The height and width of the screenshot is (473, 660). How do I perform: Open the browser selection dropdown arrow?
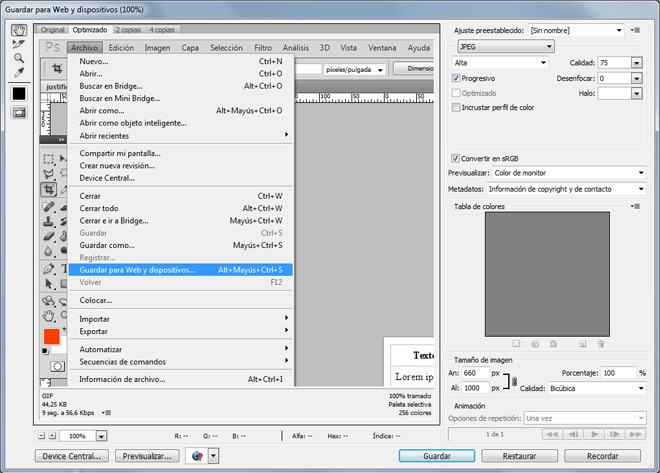pos(213,456)
